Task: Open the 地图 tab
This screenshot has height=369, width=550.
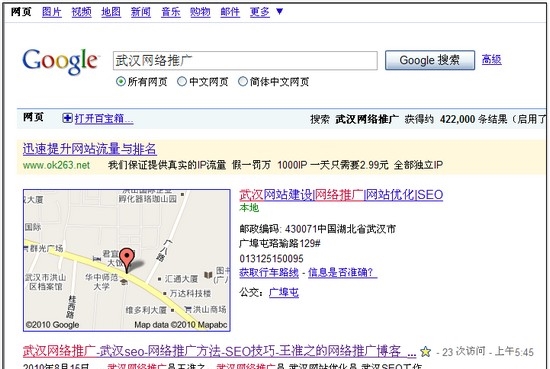Action: pyautogui.click(x=111, y=12)
